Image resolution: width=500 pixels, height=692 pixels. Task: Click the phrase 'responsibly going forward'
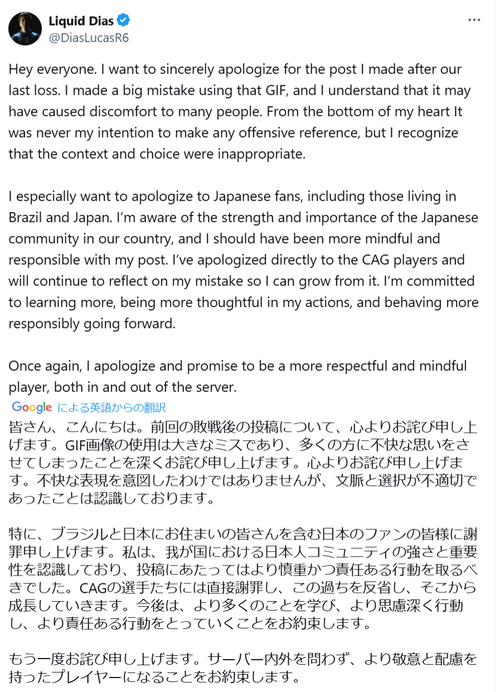(x=92, y=324)
